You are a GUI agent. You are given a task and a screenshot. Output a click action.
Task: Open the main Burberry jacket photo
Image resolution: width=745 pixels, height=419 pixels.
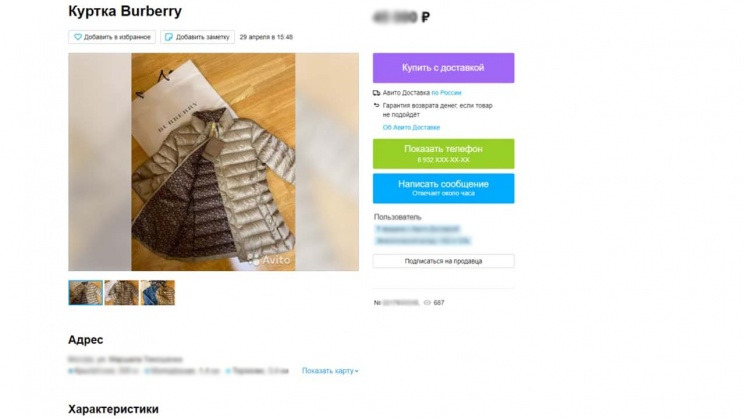(213, 162)
